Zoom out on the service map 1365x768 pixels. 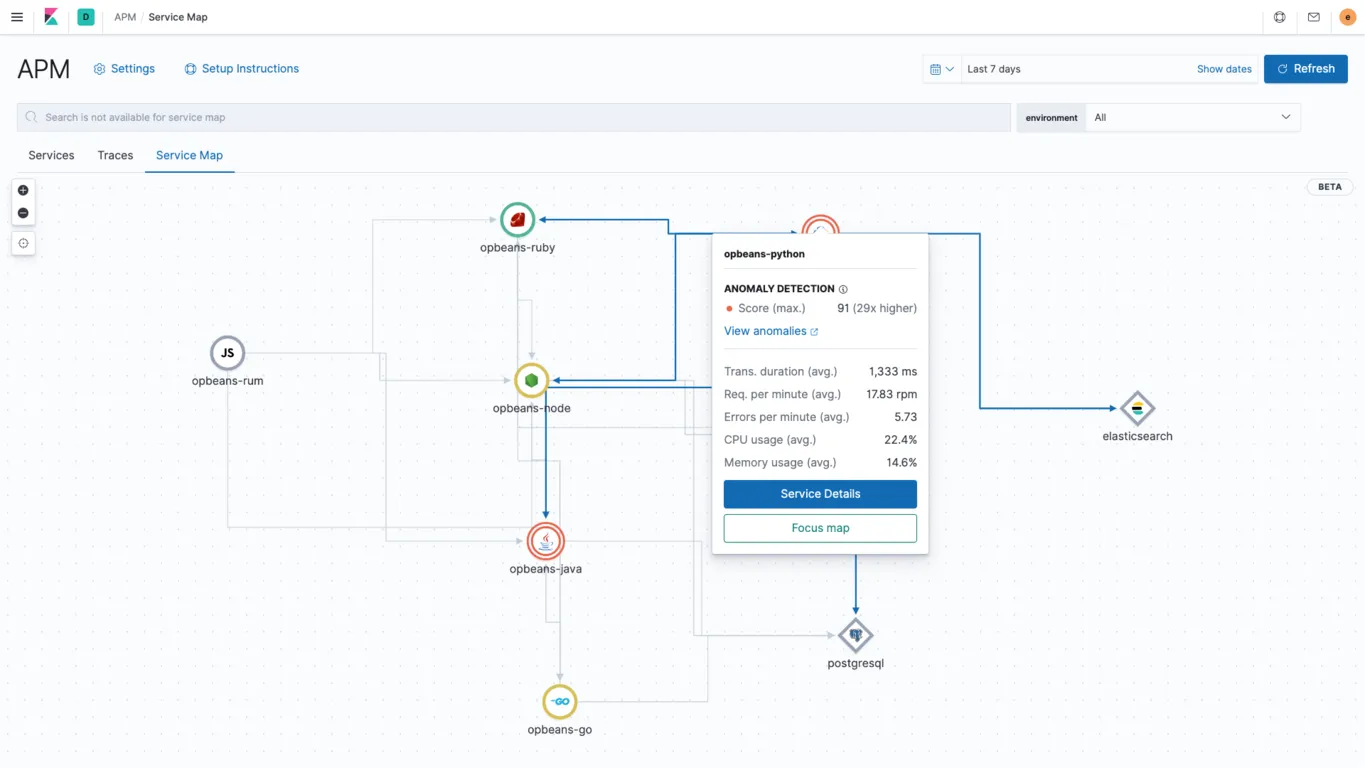click(x=23, y=213)
